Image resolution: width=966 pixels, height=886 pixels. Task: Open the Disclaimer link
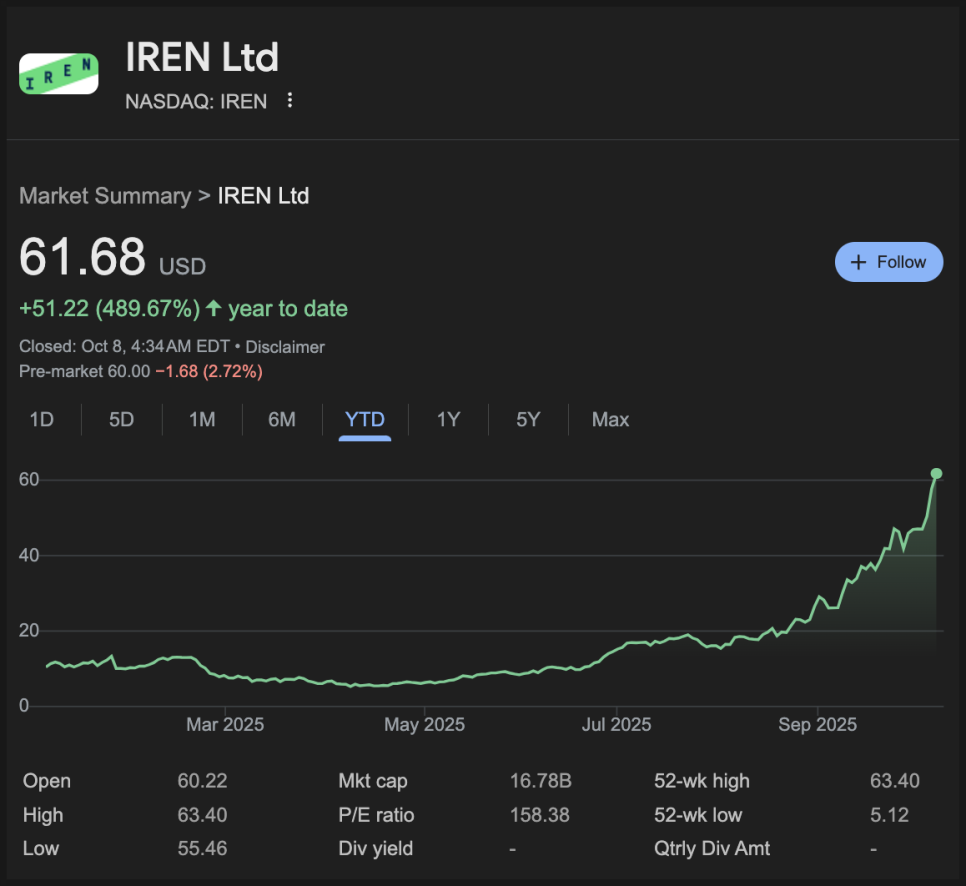pyautogui.click(x=285, y=347)
